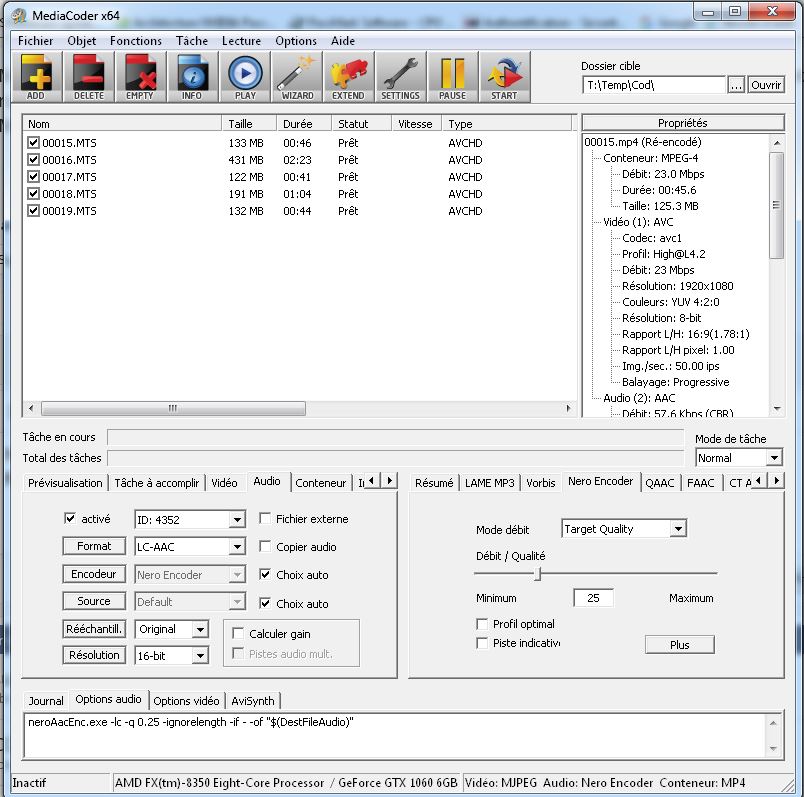Click the Ouvrir button
804x797 pixels.
point(766,86)
